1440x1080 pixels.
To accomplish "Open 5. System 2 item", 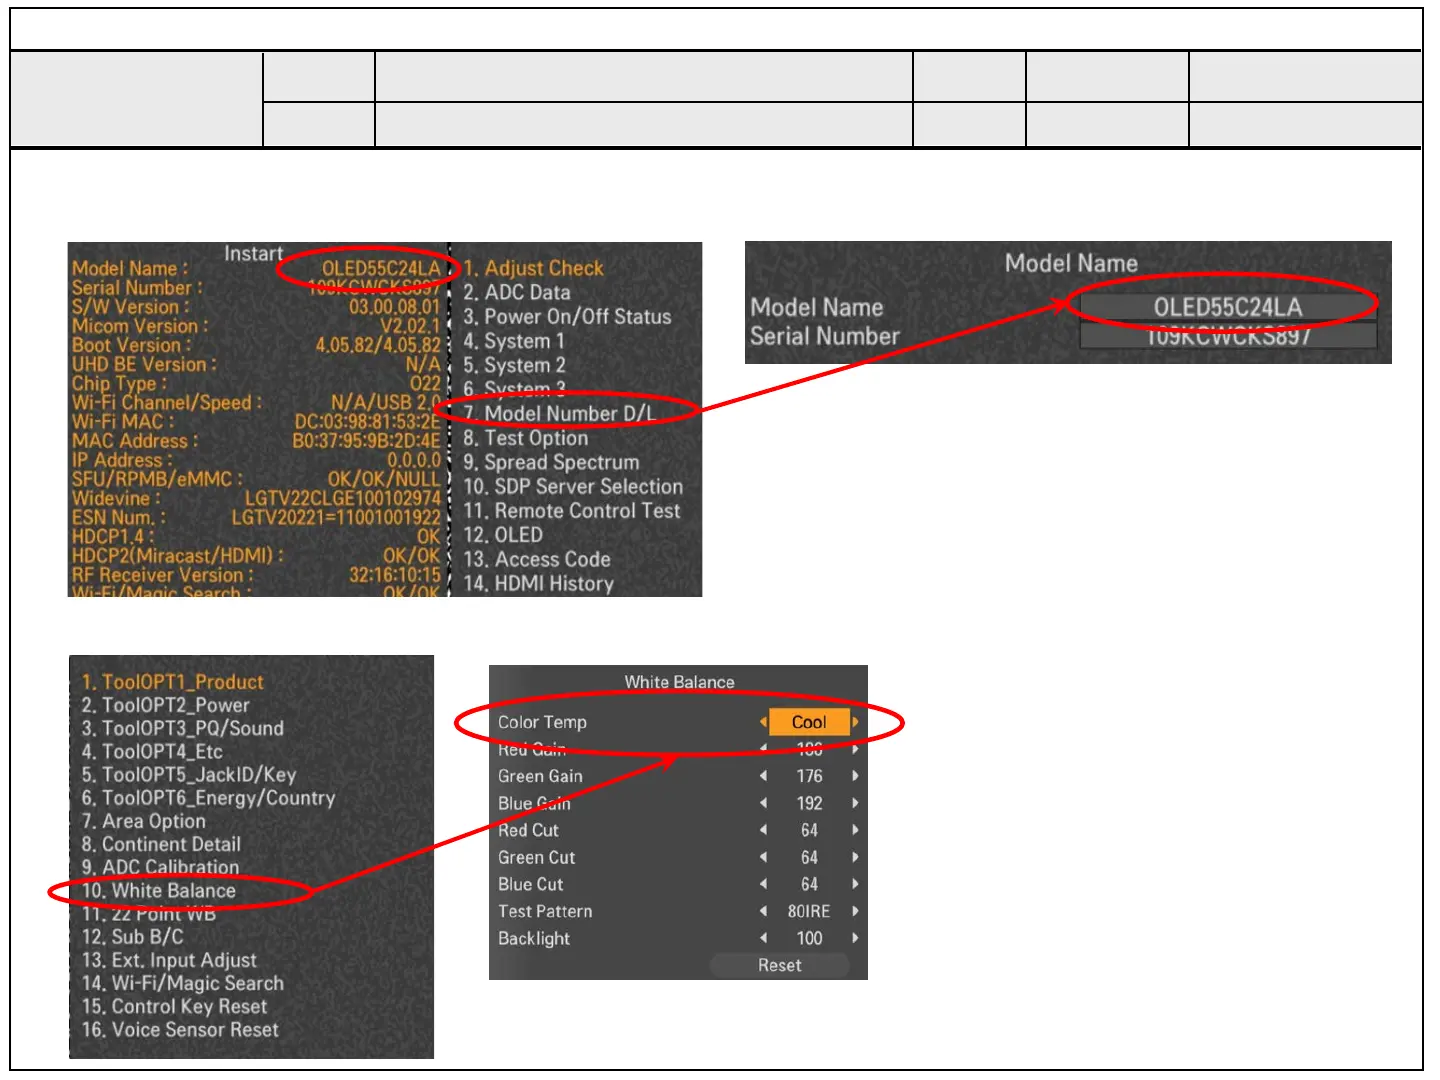I will click(514, 365).
